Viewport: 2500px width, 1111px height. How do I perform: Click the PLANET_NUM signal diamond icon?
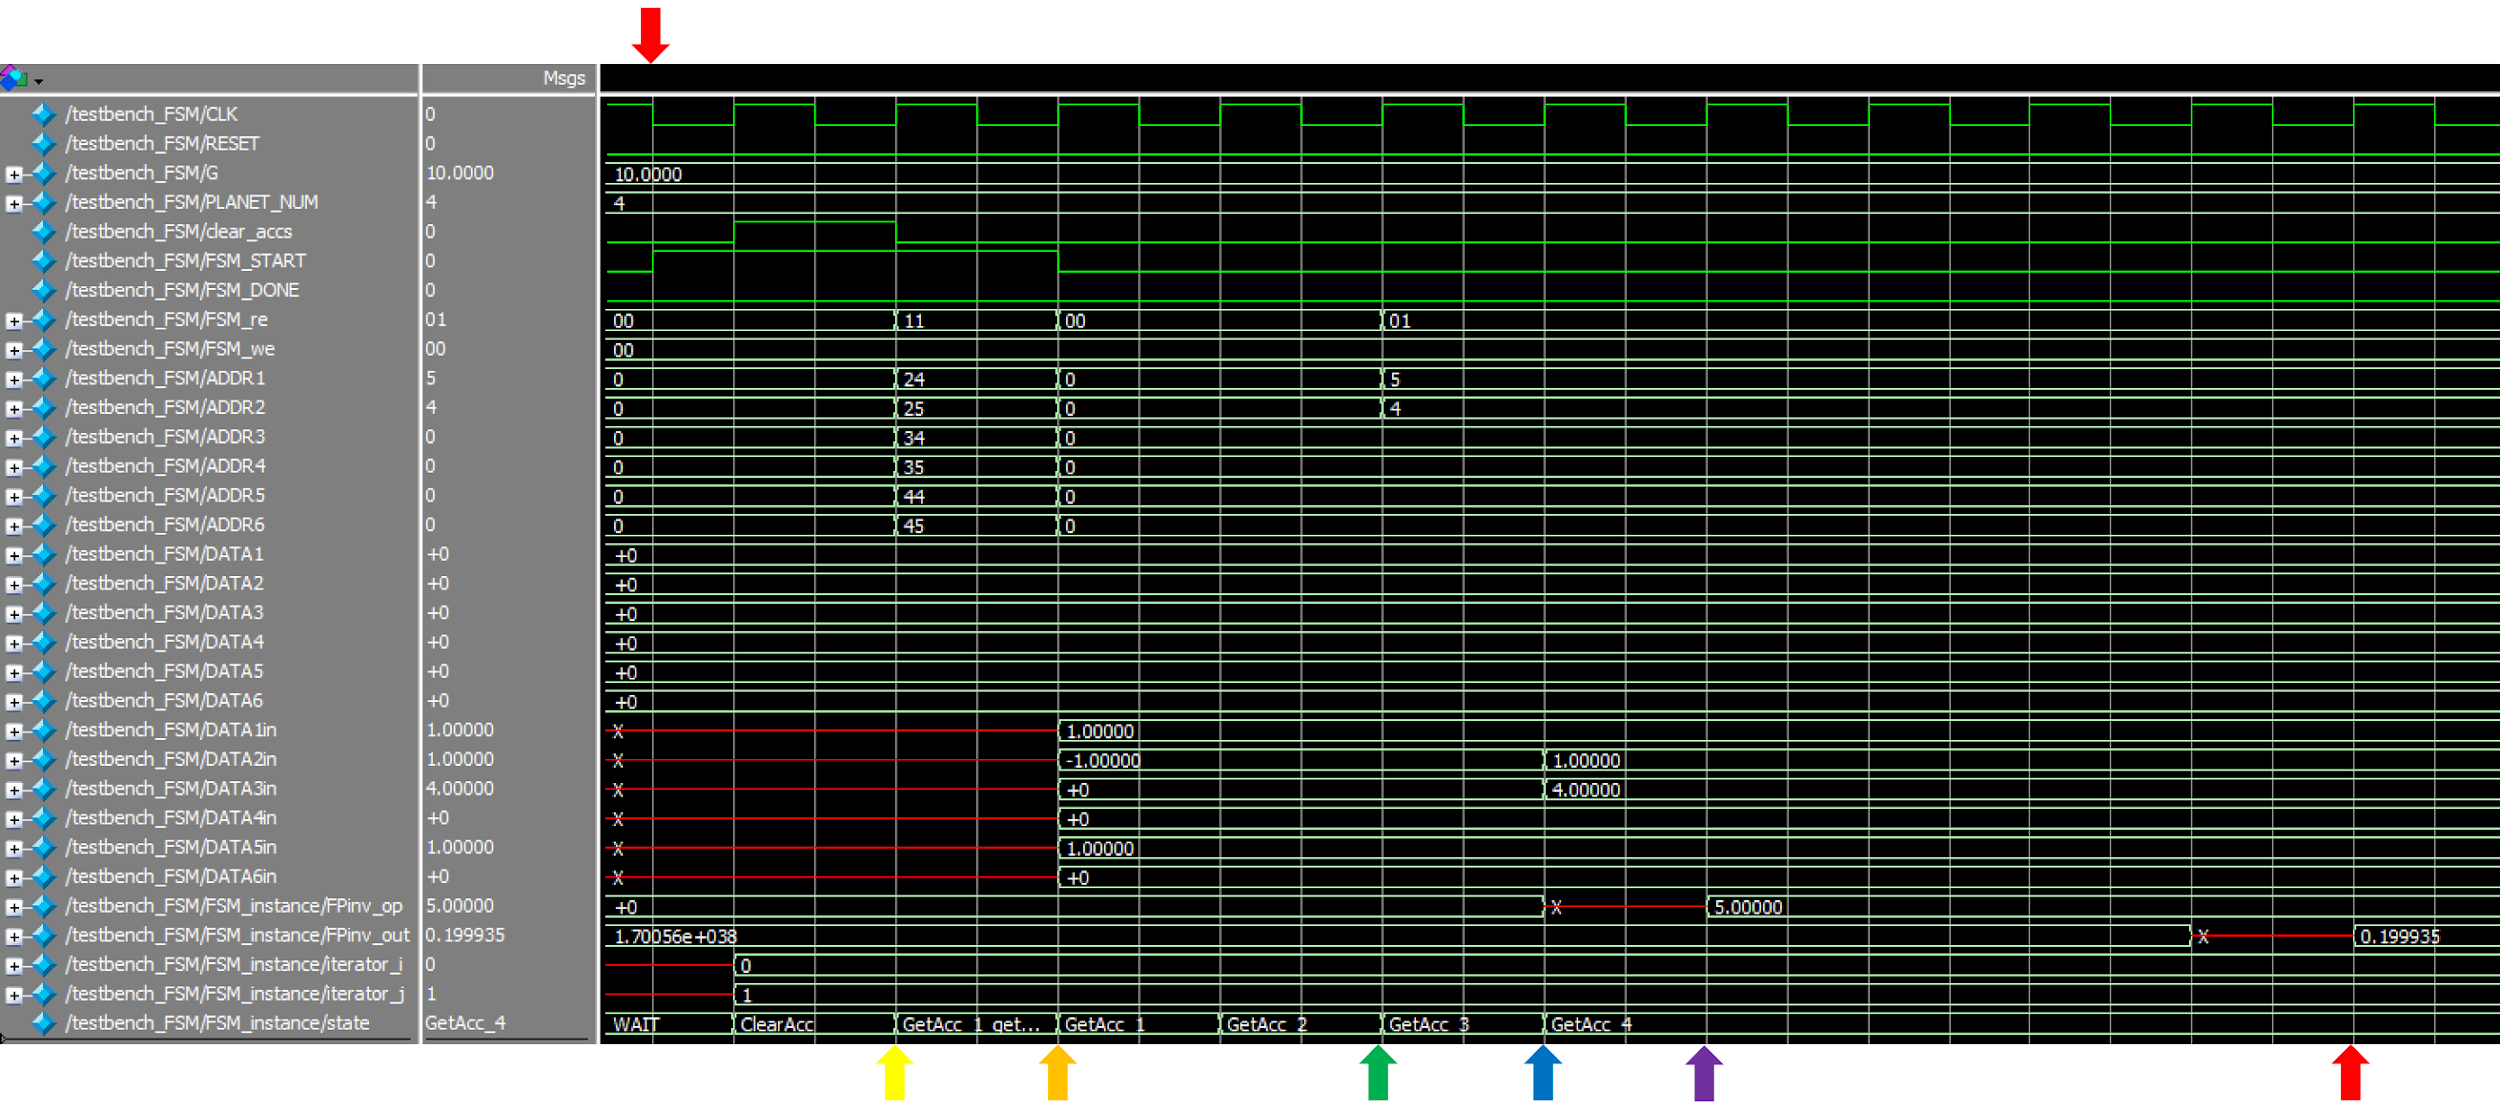point(43,202)
